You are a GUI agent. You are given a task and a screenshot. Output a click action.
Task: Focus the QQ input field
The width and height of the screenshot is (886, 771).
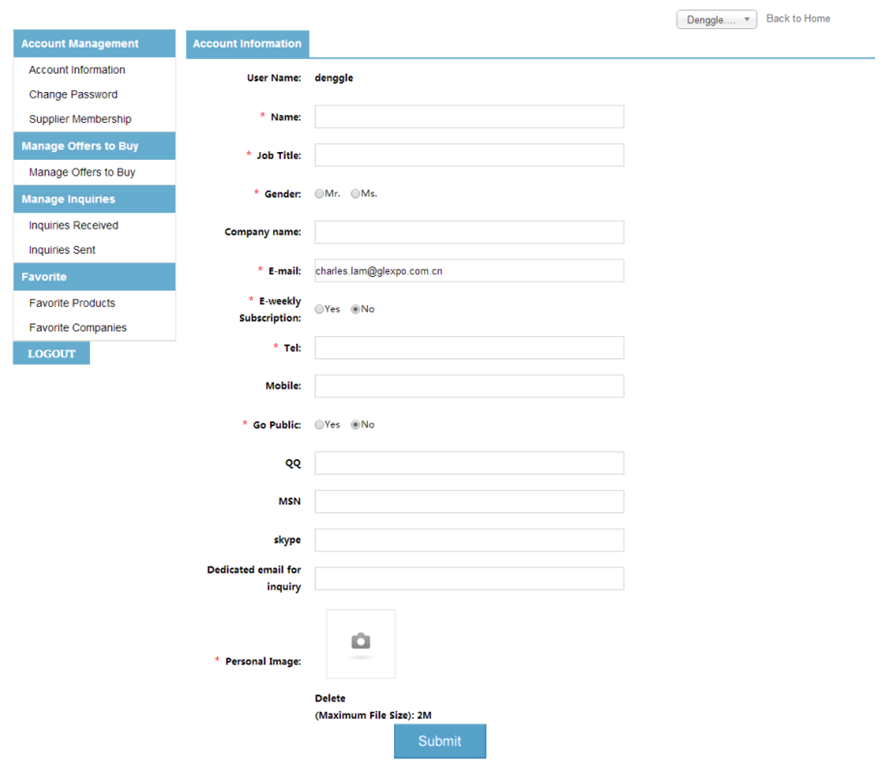click(469, 463)
